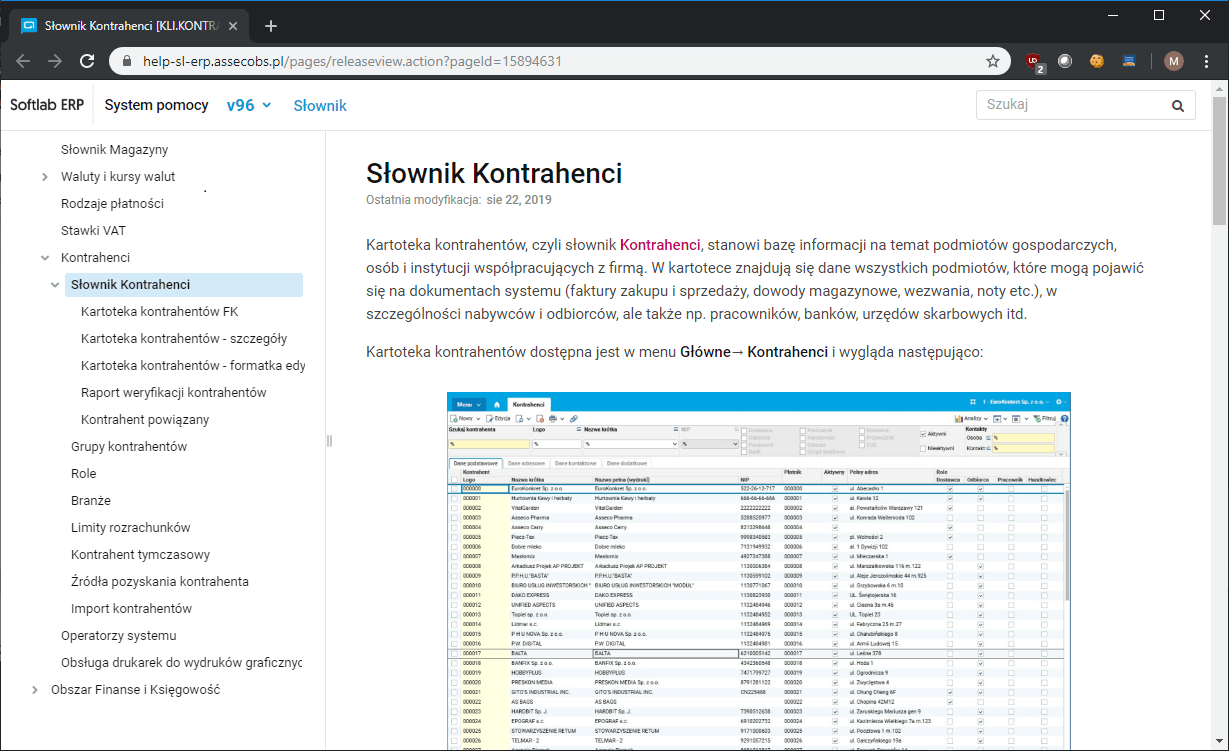Open Kartoteka kontrahentów FK page
The height and width of the screenshot is (751, 1229).
pos(159,312)
